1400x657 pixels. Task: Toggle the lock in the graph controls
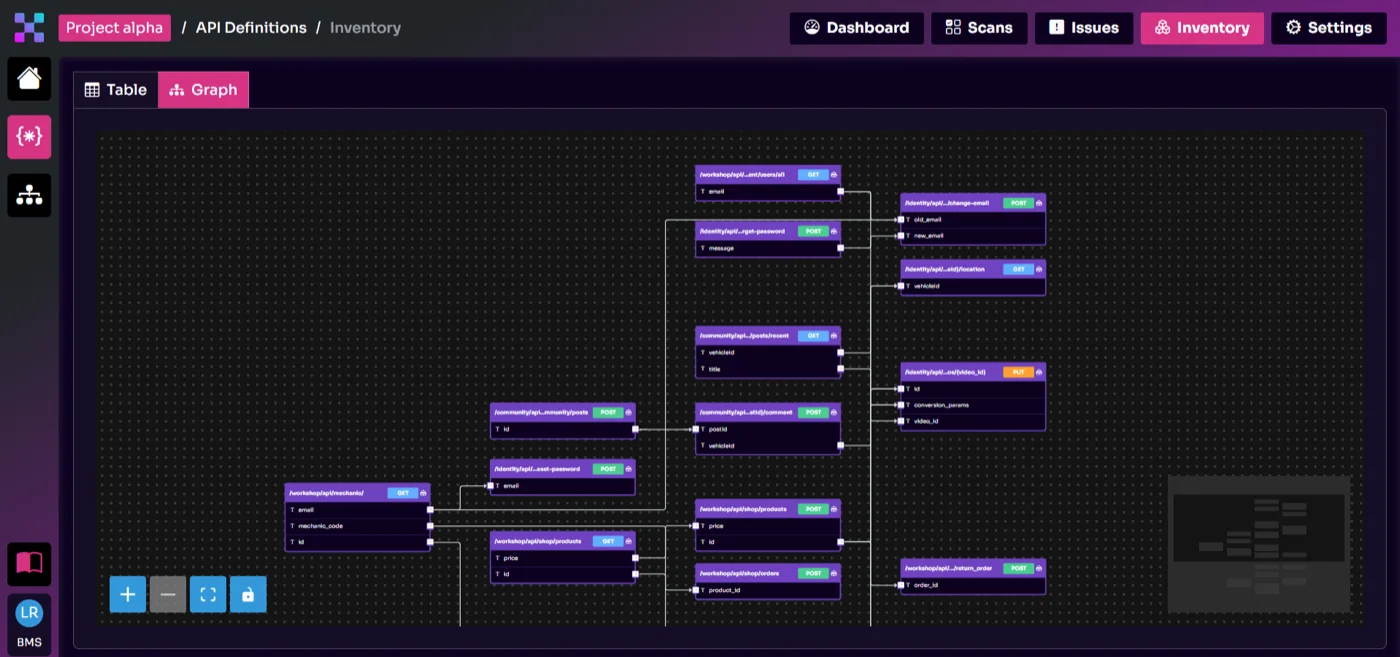247,594
